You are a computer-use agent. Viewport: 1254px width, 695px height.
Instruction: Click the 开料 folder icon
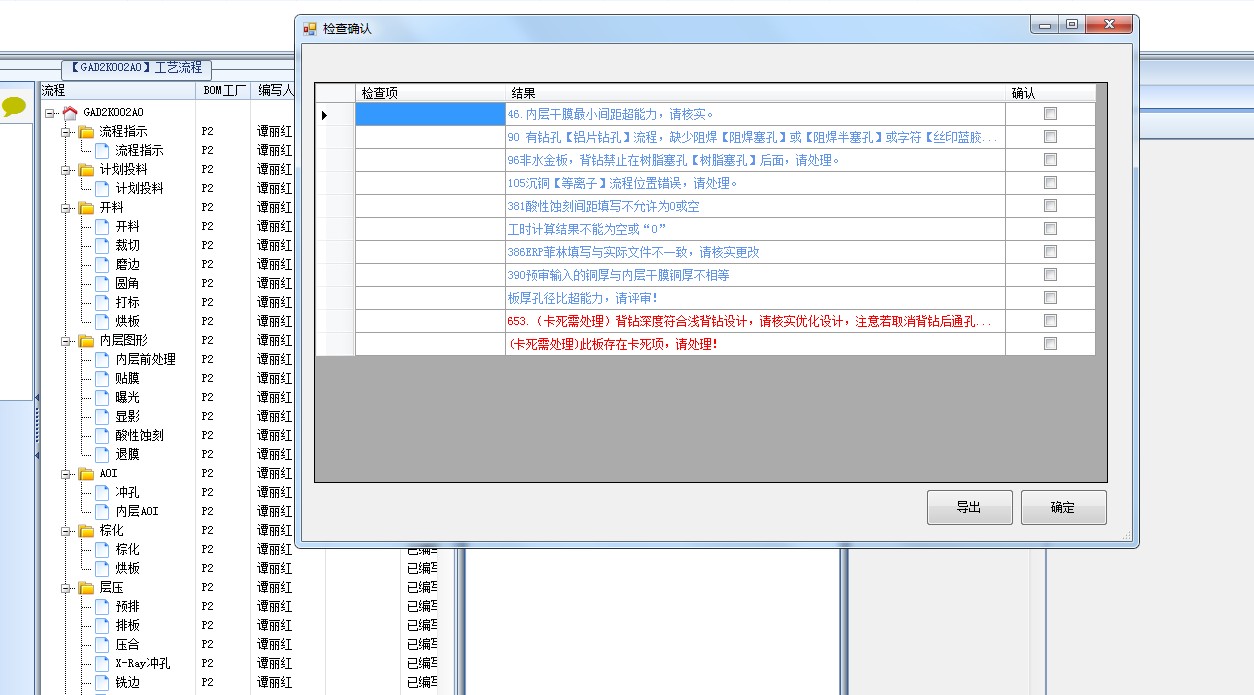click(x=86, y=207)
